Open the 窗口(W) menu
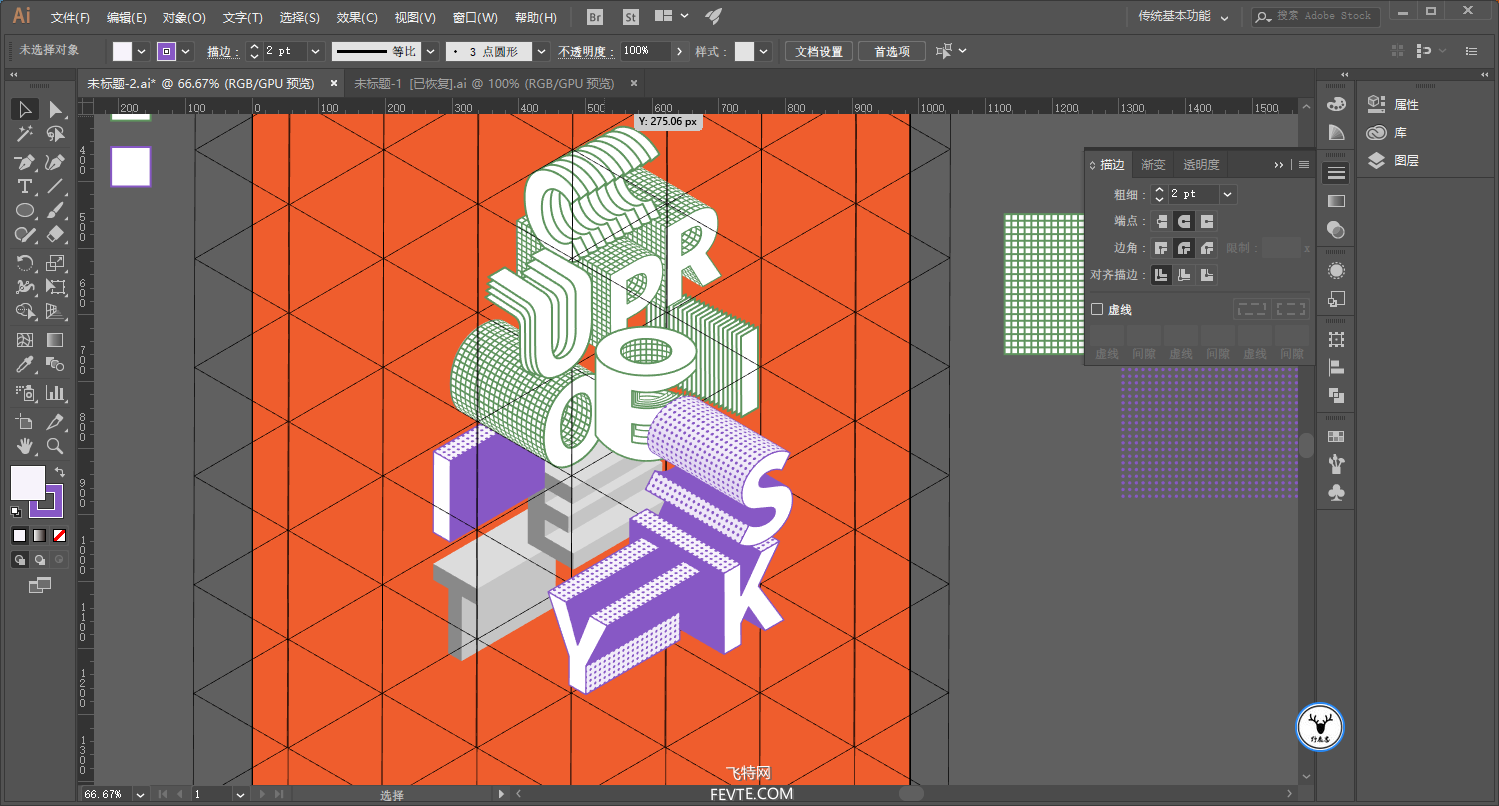Viewport: 1499px width, 806px height. click(475, 18)
